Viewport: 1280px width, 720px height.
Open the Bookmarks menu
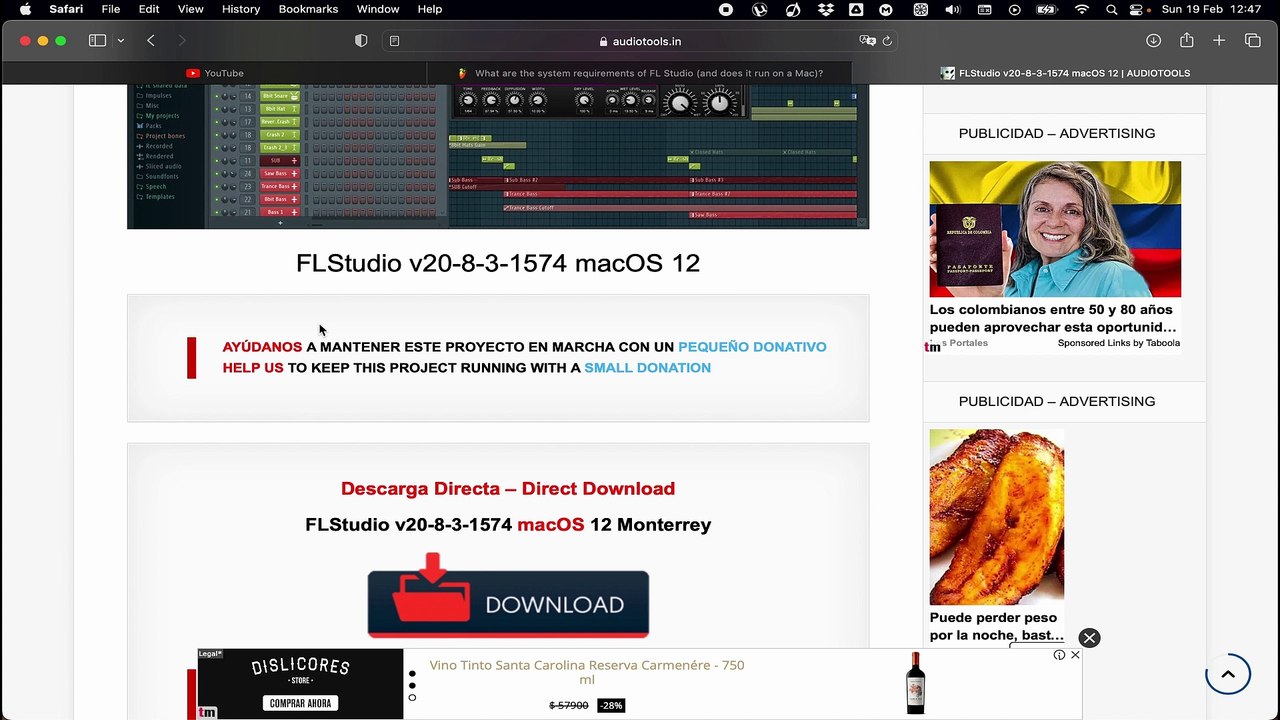click(x=308, y=9)
